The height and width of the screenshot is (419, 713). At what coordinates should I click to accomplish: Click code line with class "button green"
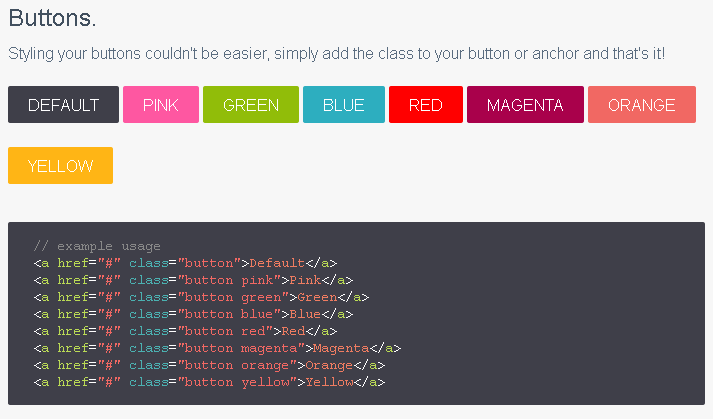click(201, 297)
